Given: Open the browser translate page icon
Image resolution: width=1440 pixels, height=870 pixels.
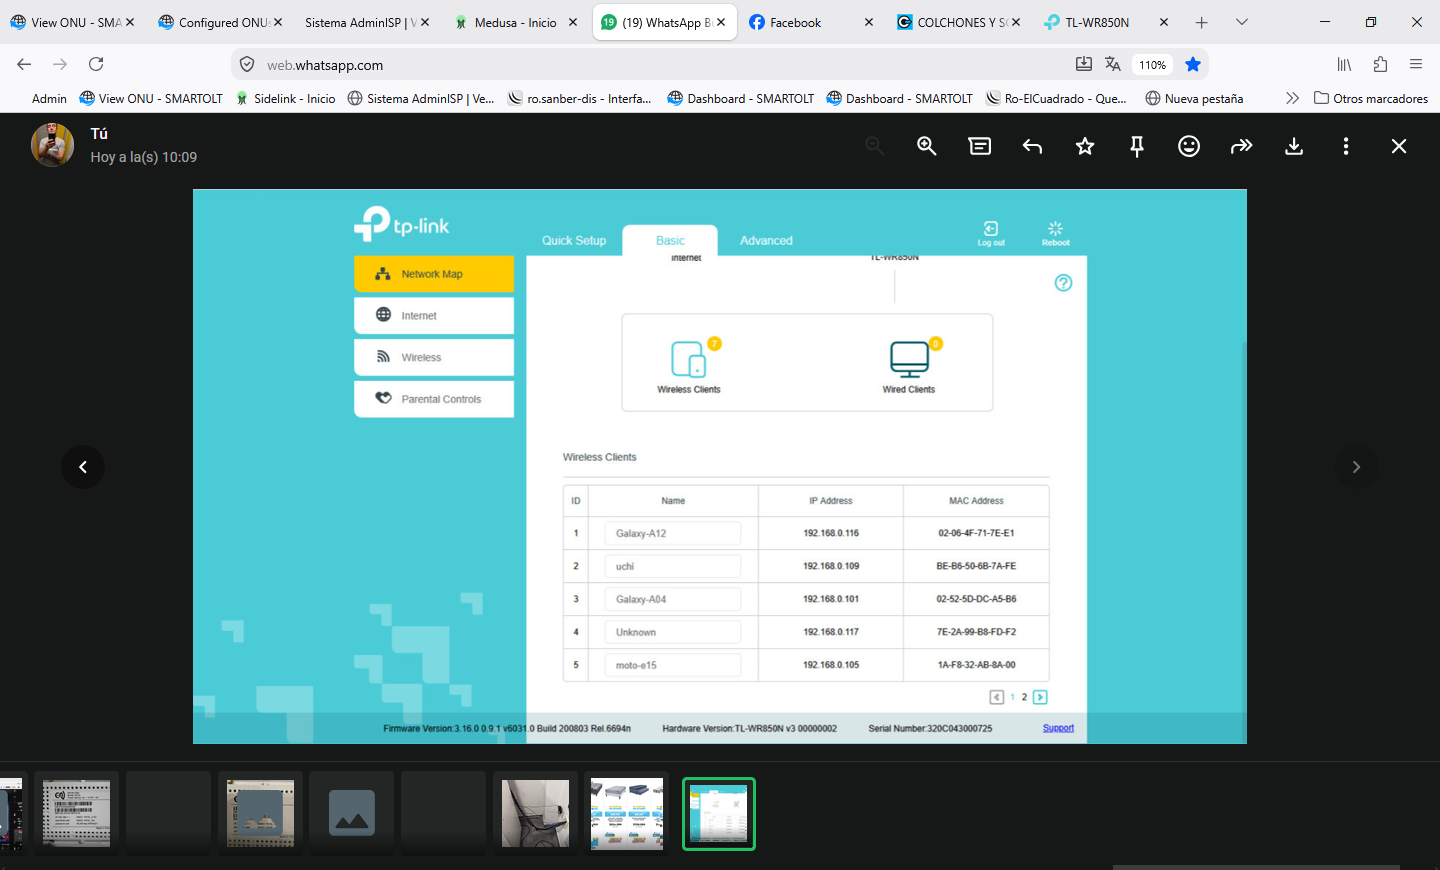Looking at the screenshot, I should tap(1113, 64).
